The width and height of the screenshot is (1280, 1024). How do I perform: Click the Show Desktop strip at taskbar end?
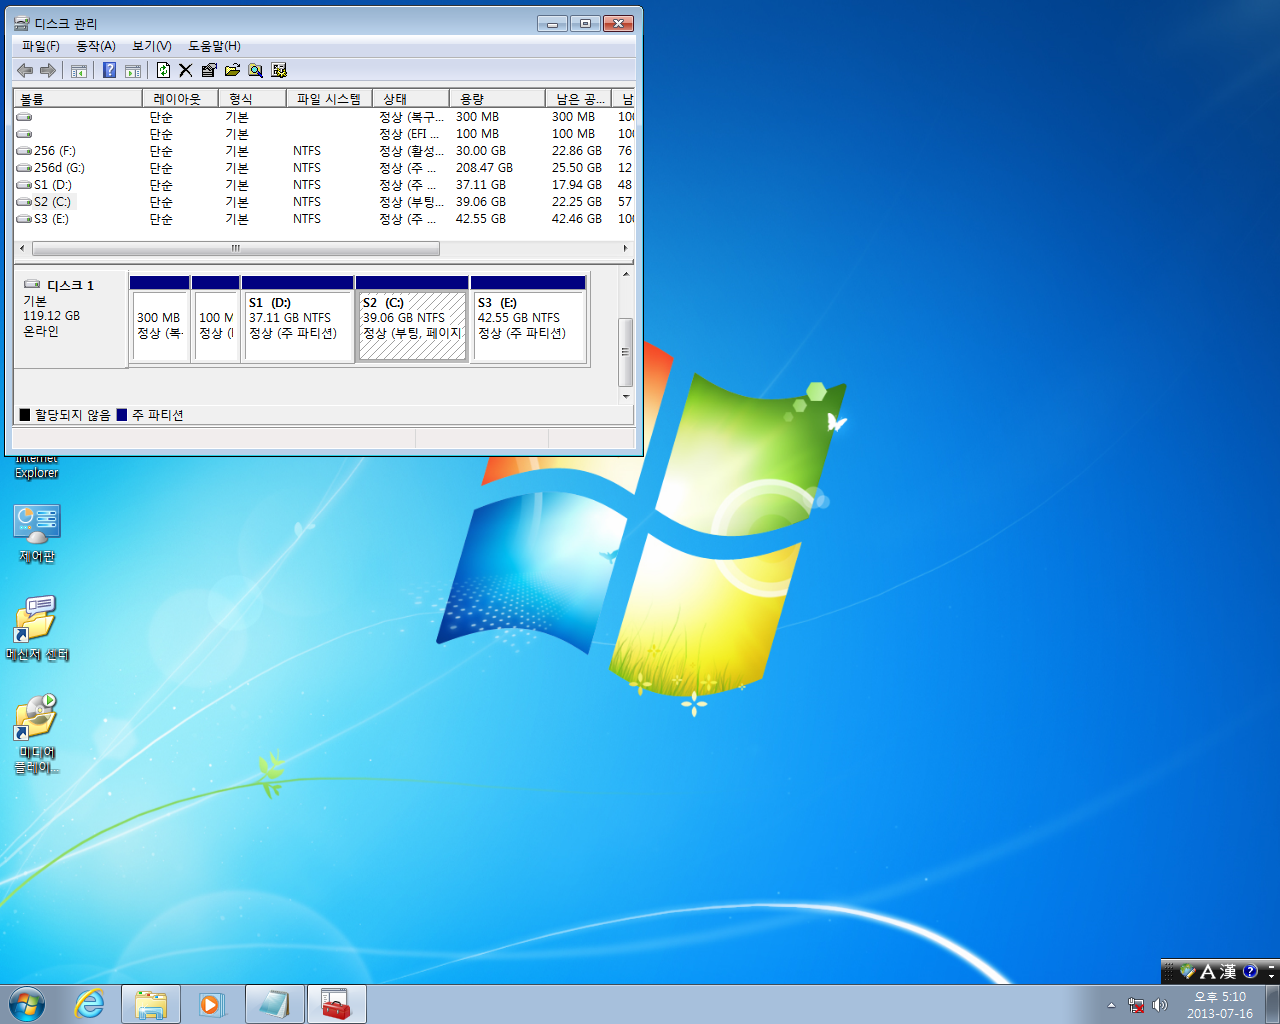click(1272, 1004)
